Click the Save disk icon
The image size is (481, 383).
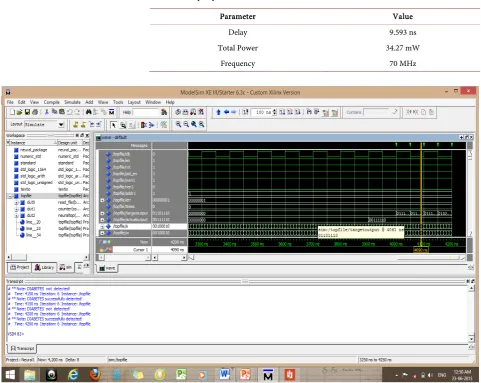(x=27, y=112)
